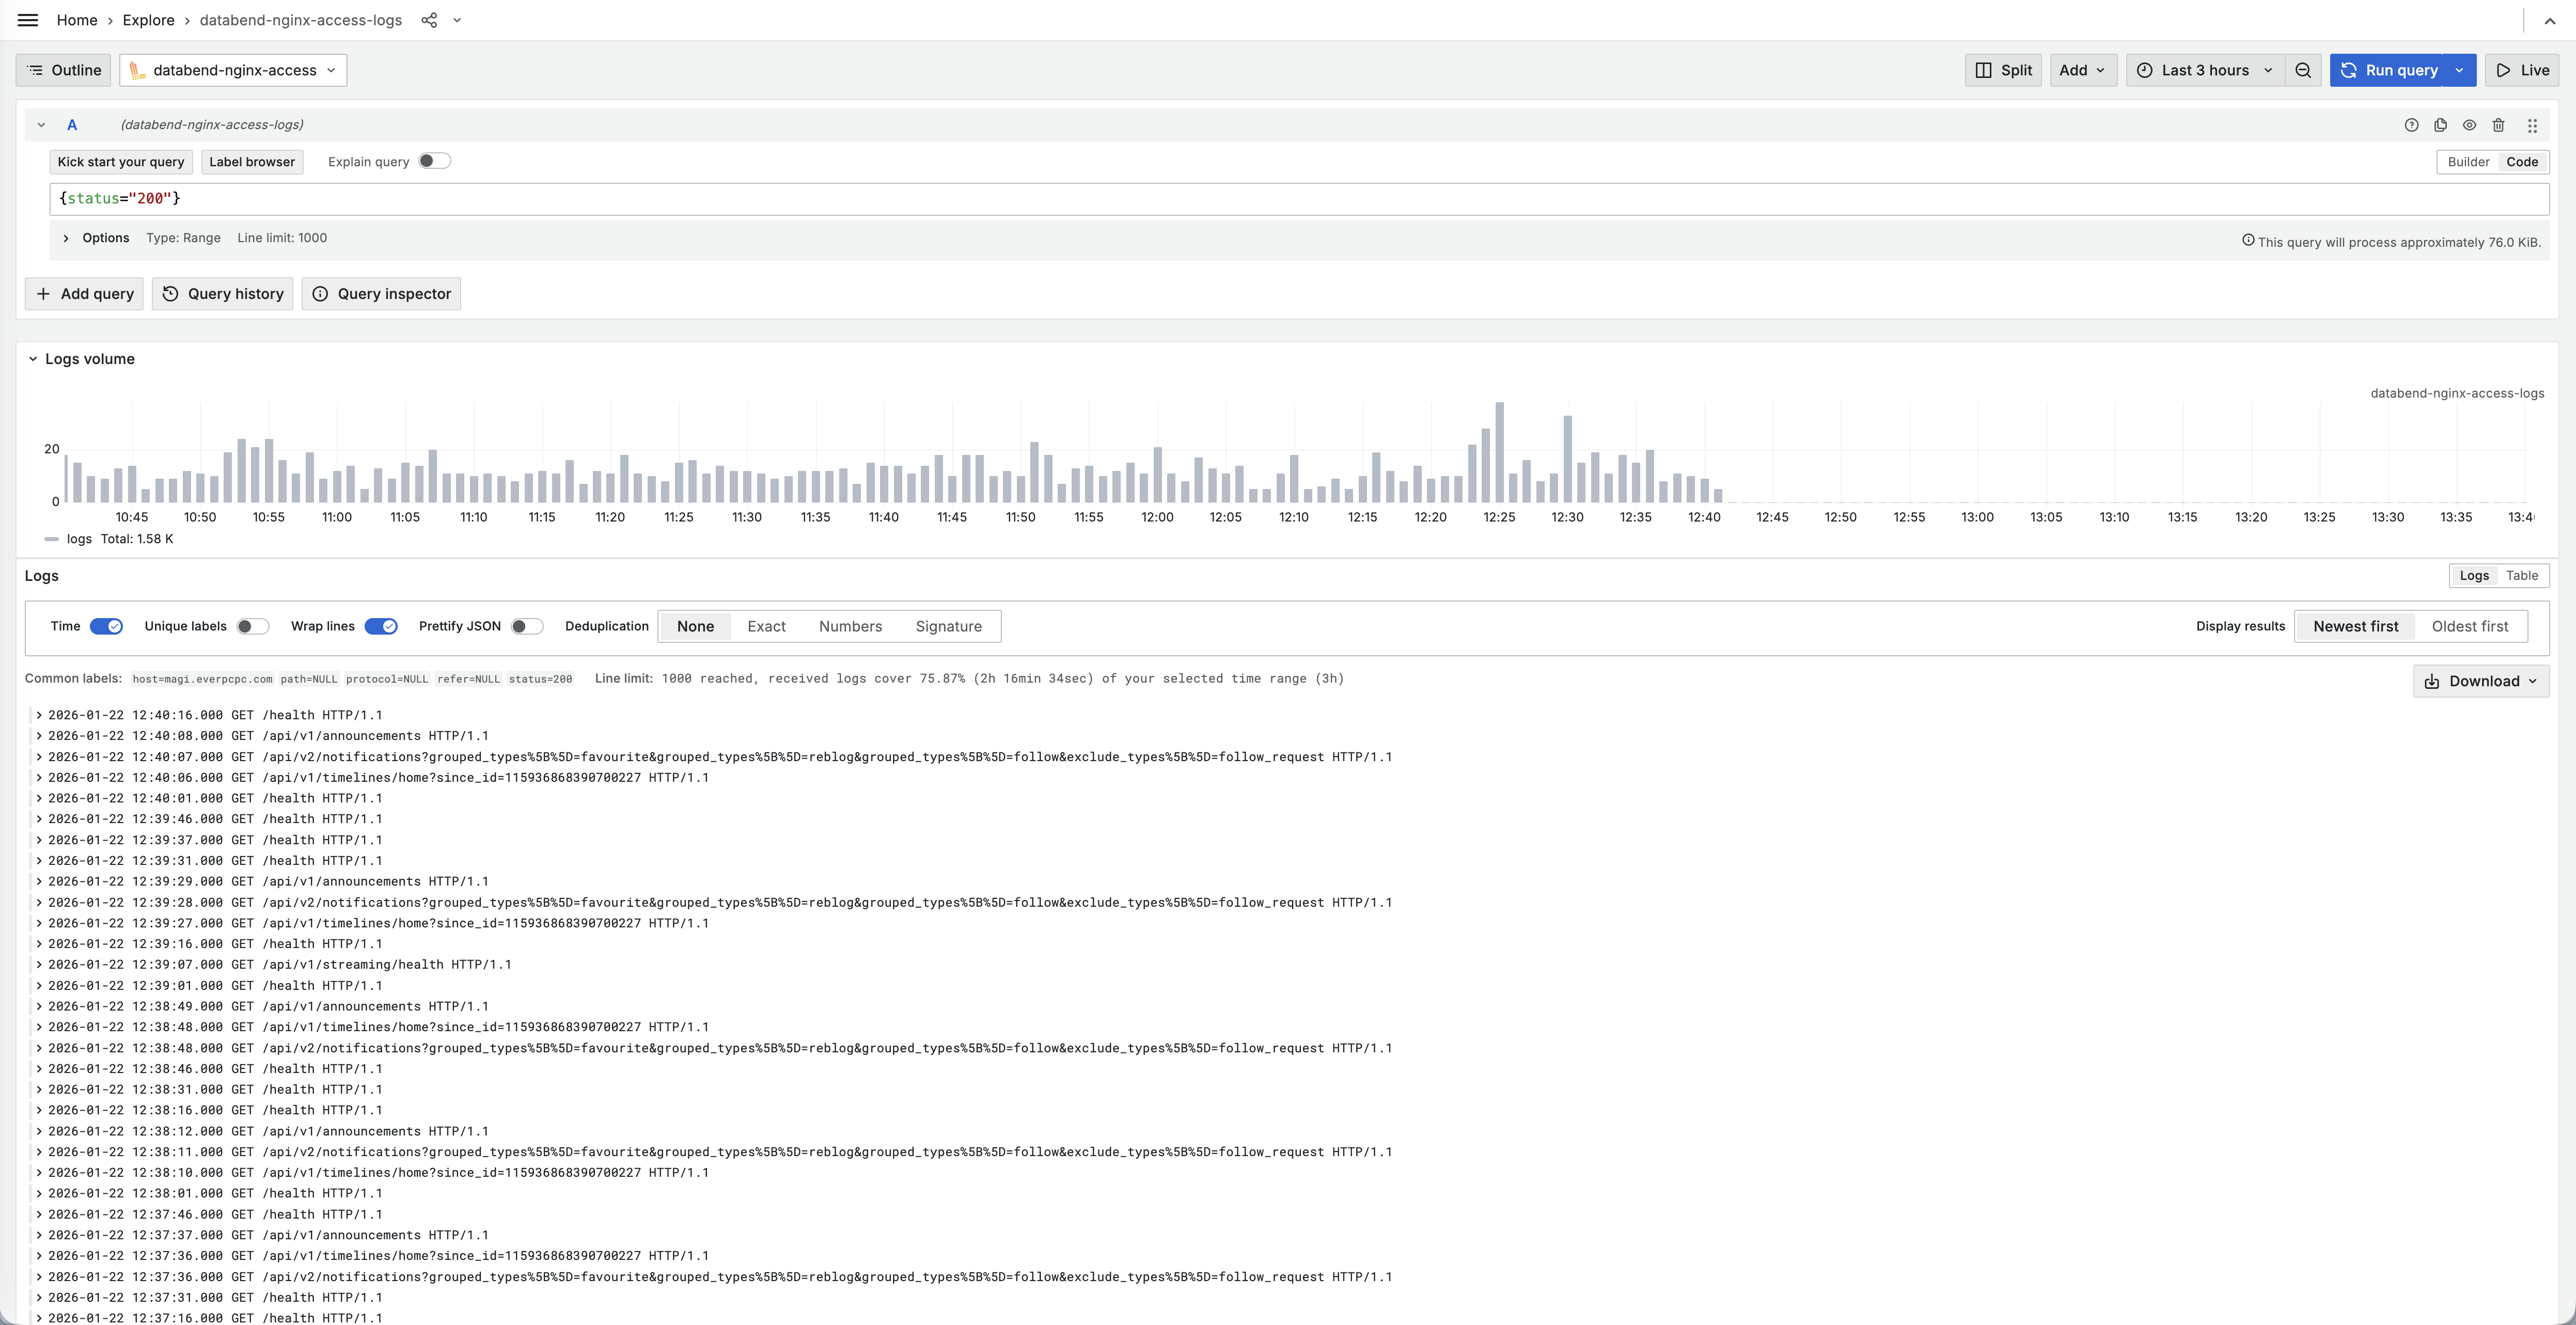Click the time-range zoom out magnifier
The width and height of the screenshot is (2576, 1325).
click(2303, 70)
